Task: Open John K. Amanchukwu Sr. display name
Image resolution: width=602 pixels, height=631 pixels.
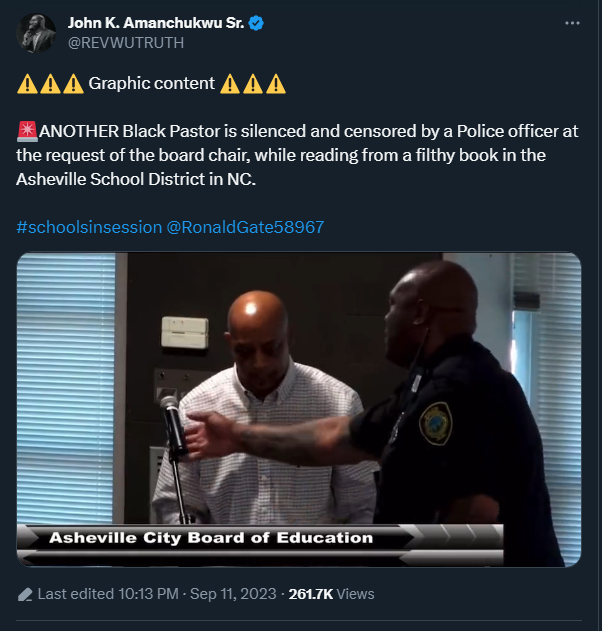Action: 156,23
